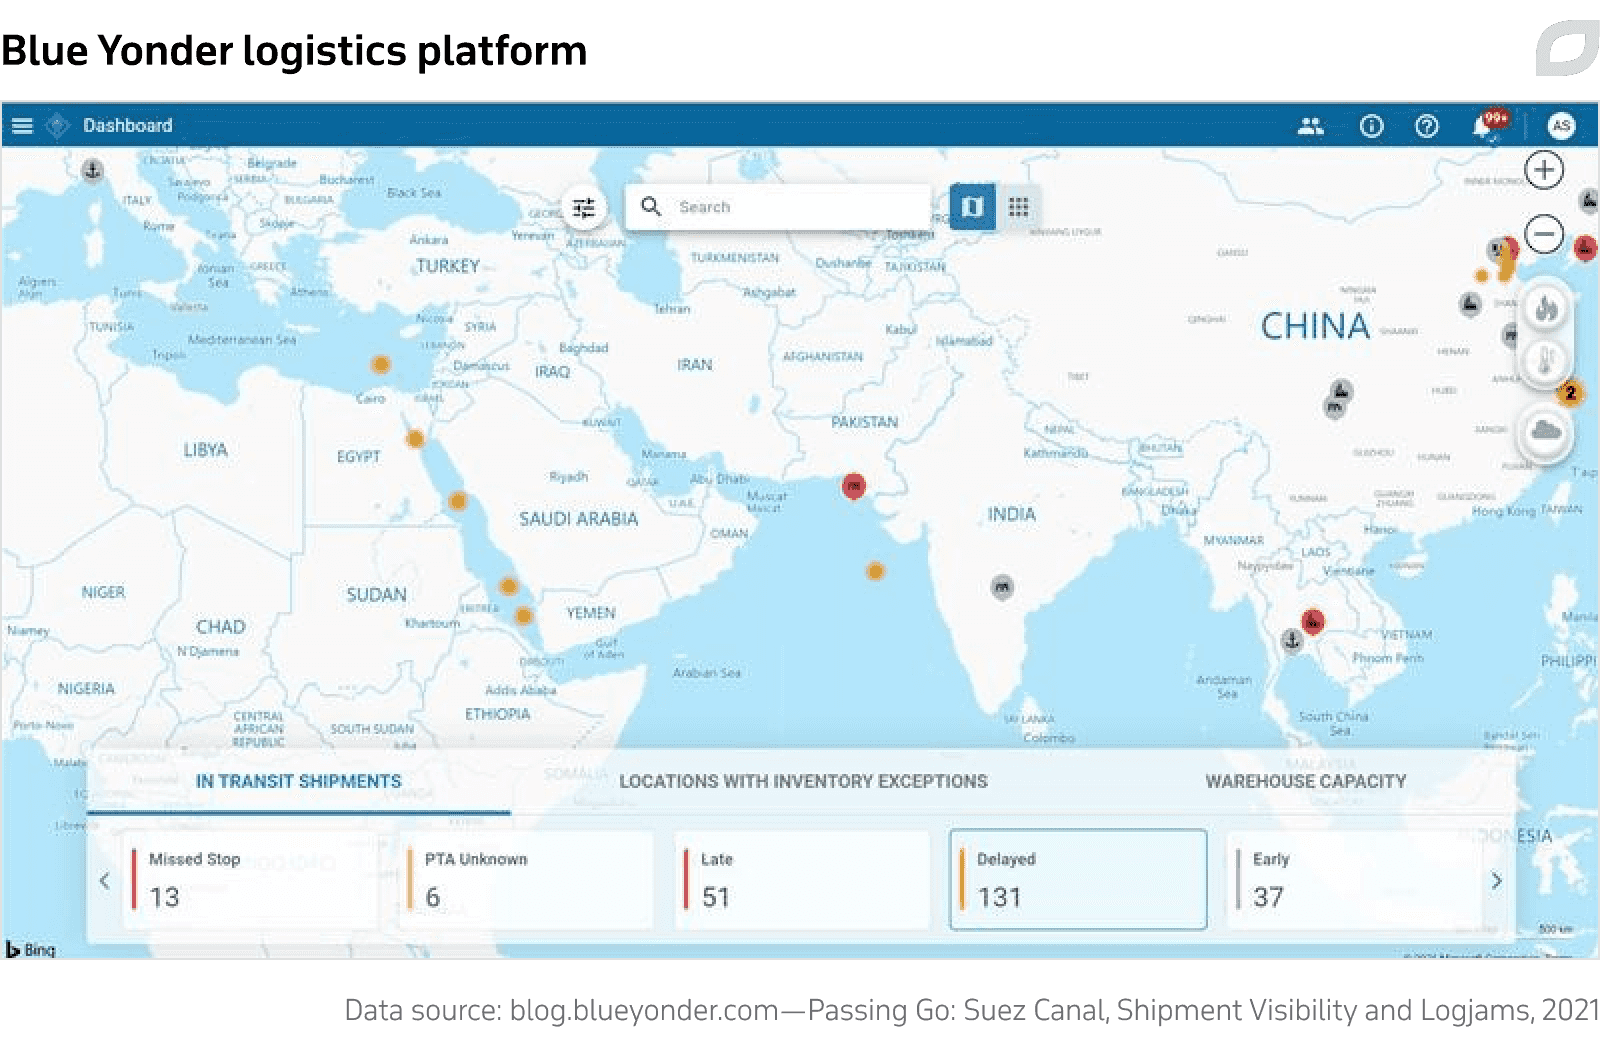The height and width of the screenshot is (1060, 1600).
Task: Zoom in the map with plus button
Action: click(x=1544, y=170)
